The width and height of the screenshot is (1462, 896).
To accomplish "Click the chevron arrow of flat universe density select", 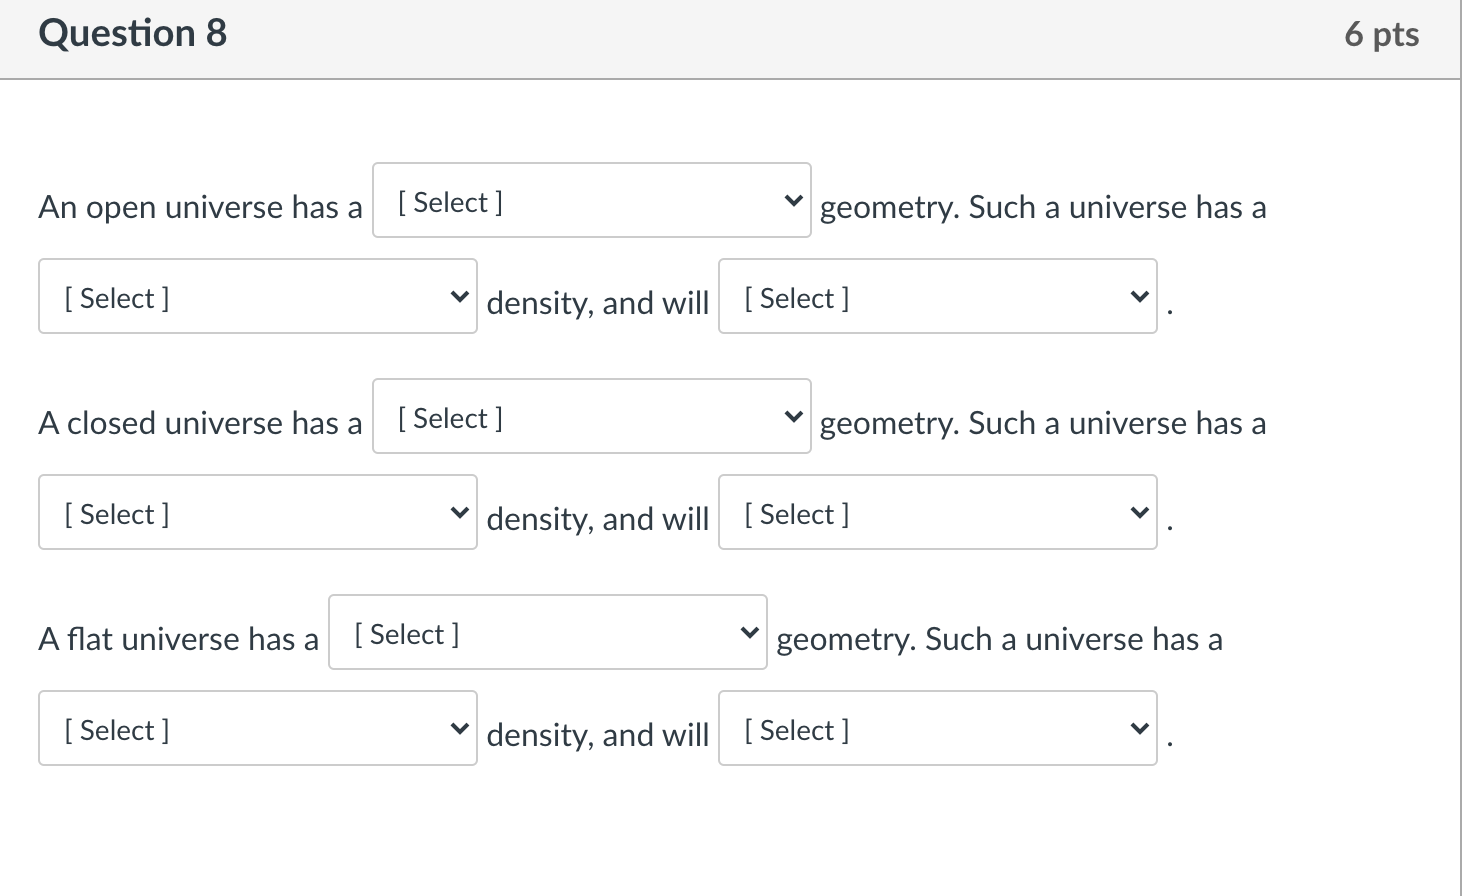I will (459, 729).
